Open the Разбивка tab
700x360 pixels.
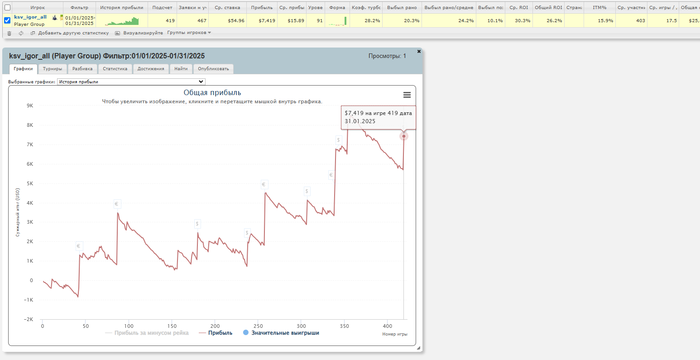tap(82, 69)
